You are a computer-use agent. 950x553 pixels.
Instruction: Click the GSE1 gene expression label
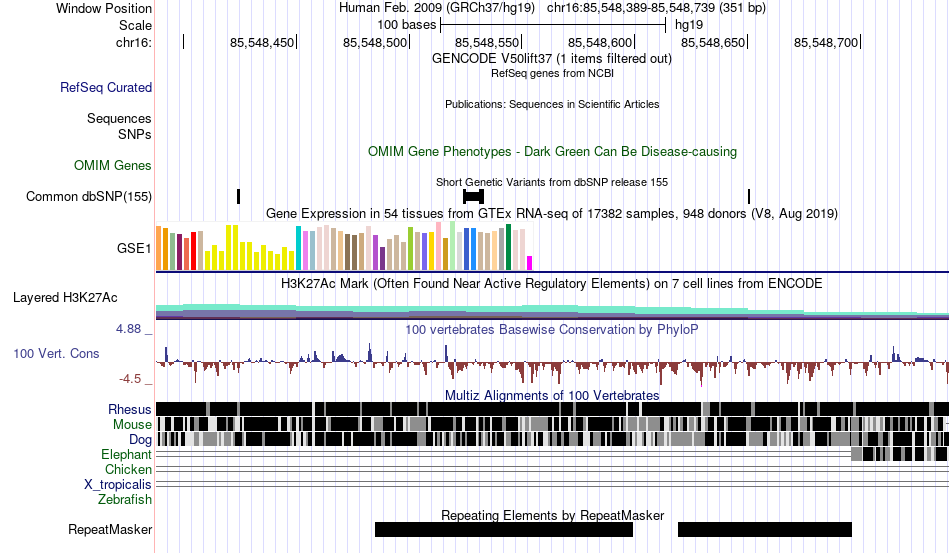(x=135, y=248)
